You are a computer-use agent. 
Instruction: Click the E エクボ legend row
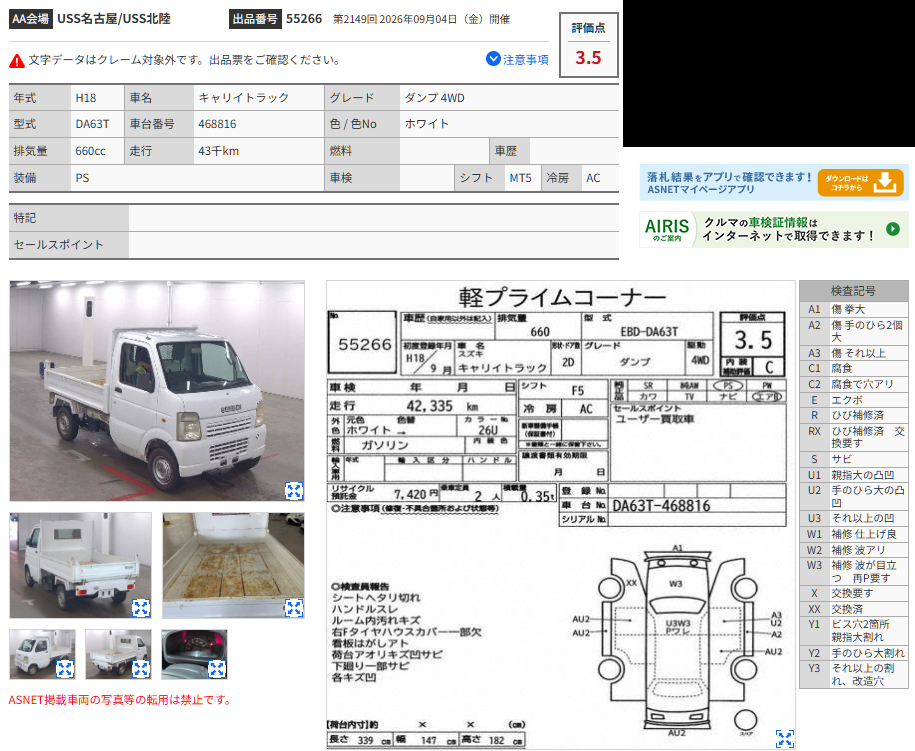click(x=854, y=400)
